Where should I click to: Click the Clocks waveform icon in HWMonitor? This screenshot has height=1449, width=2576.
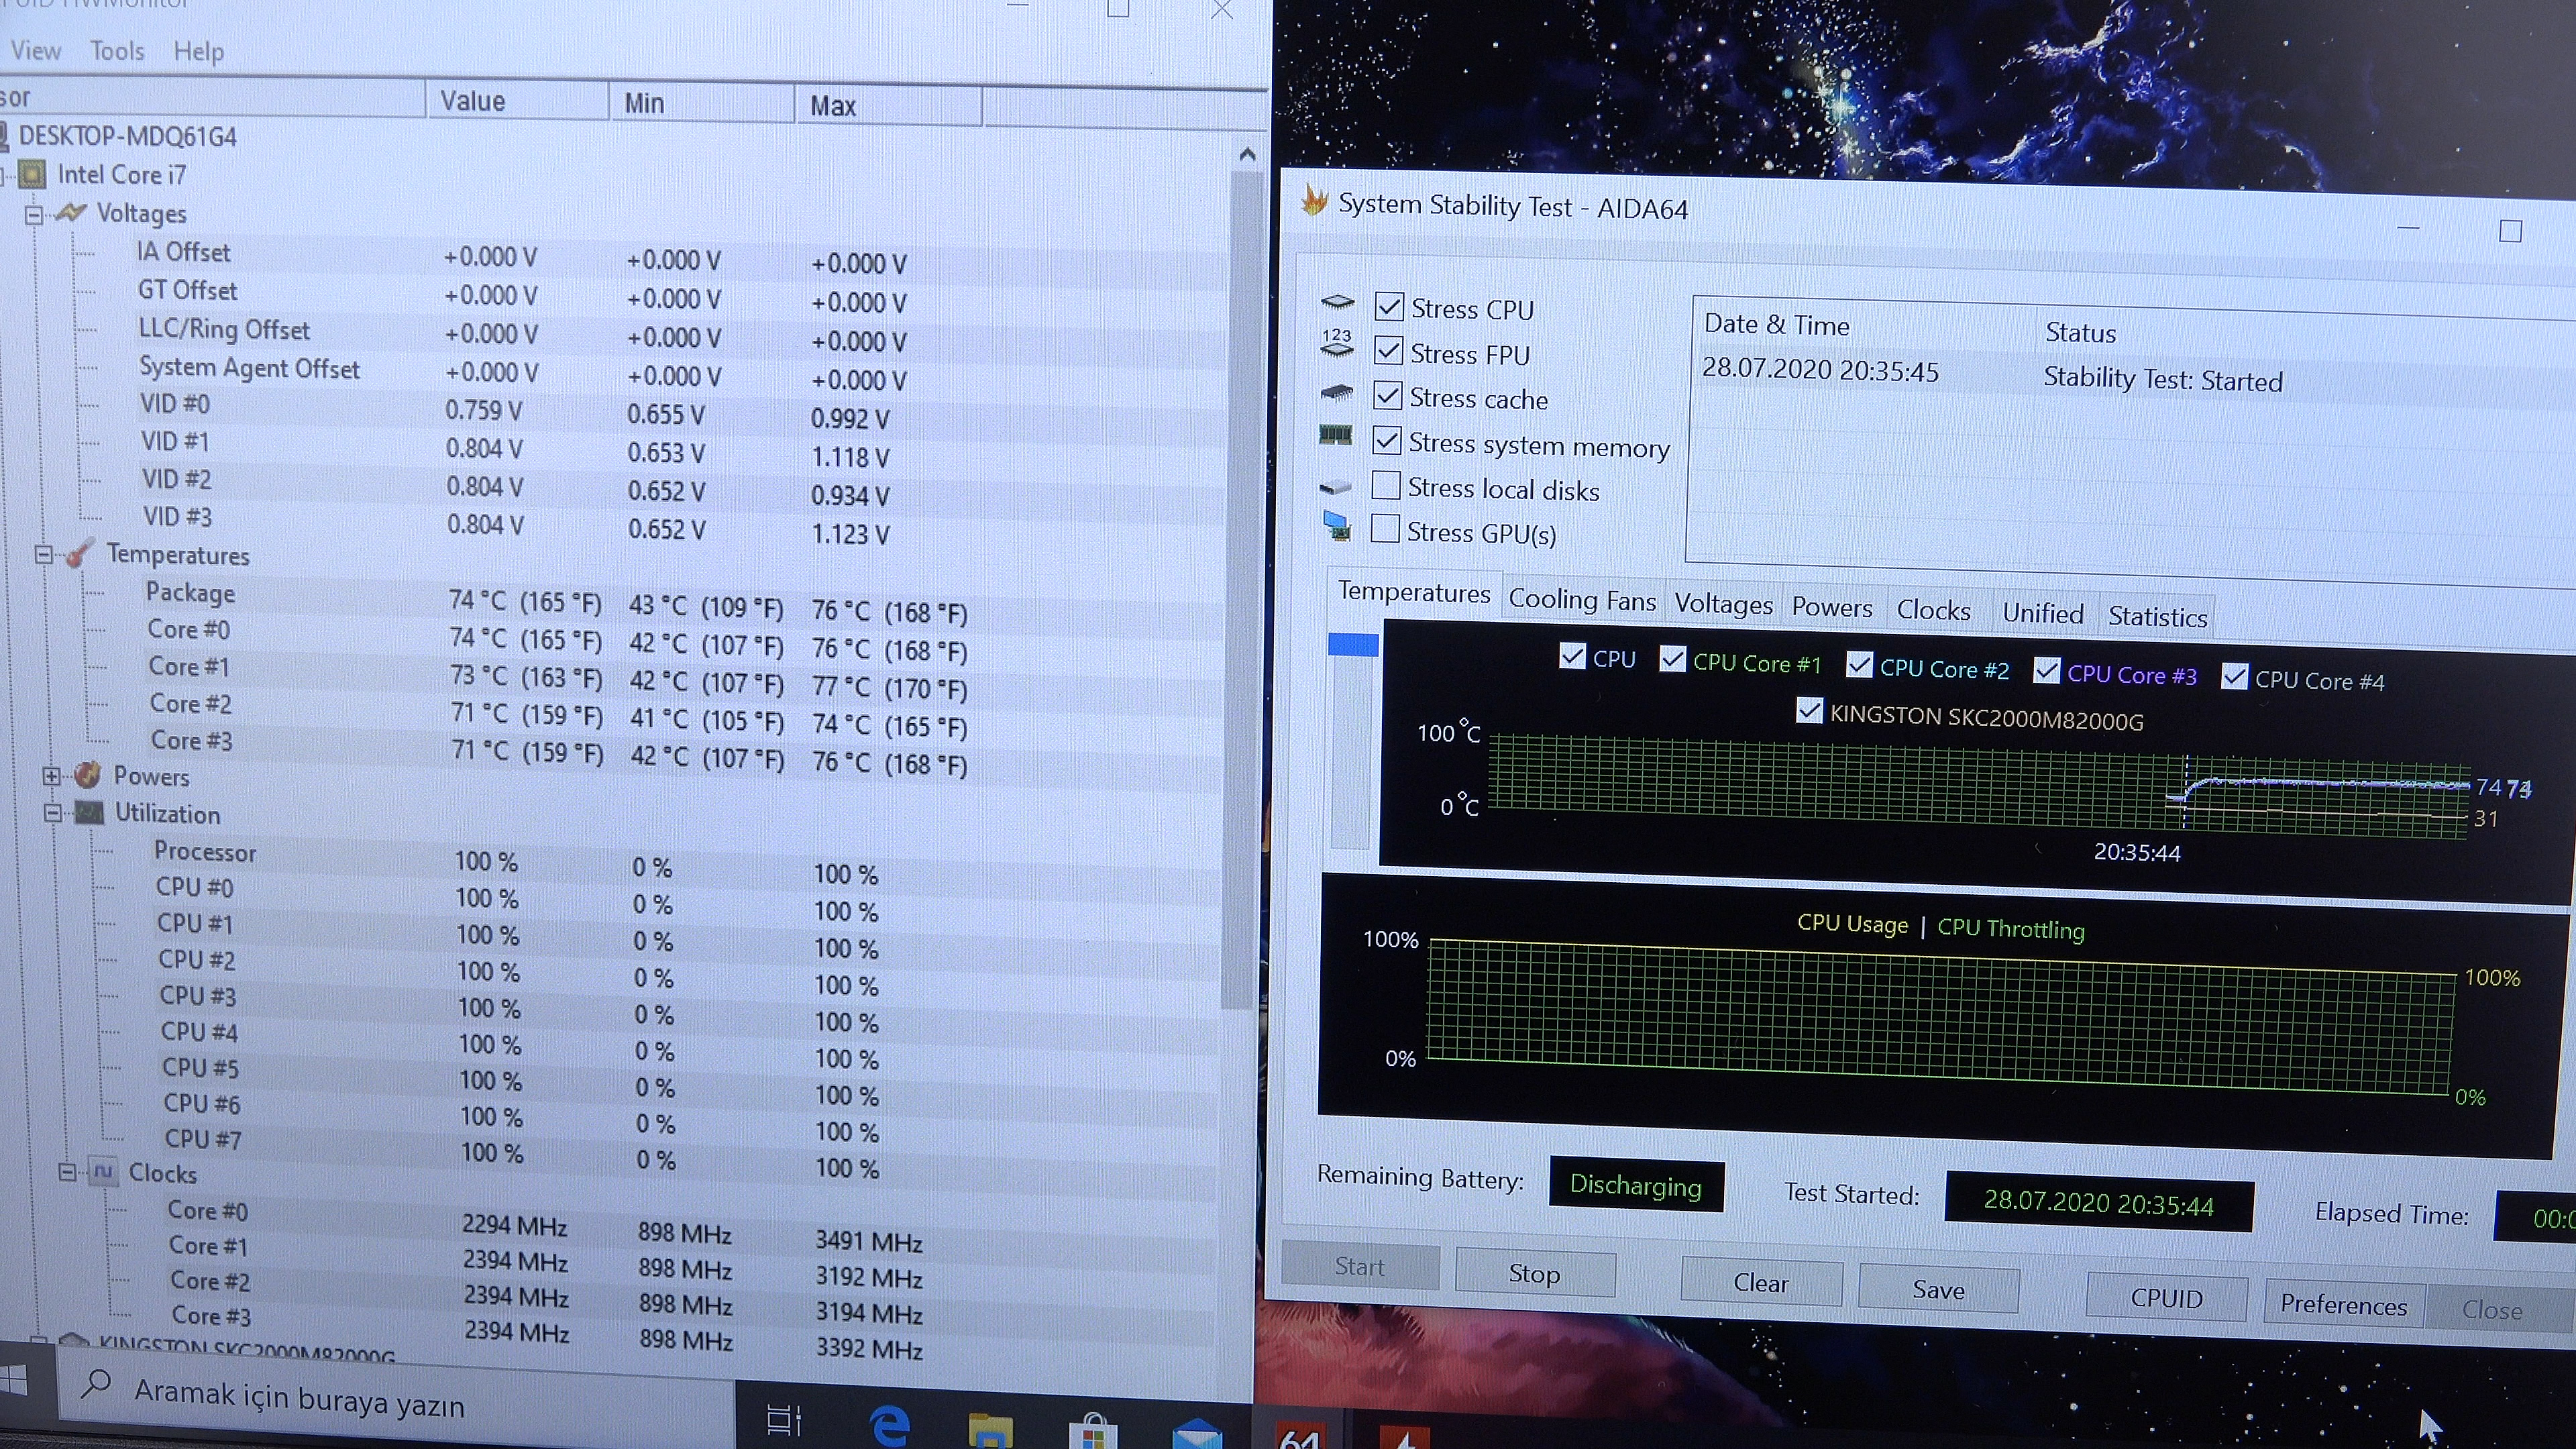click(x=103, y=1171)
